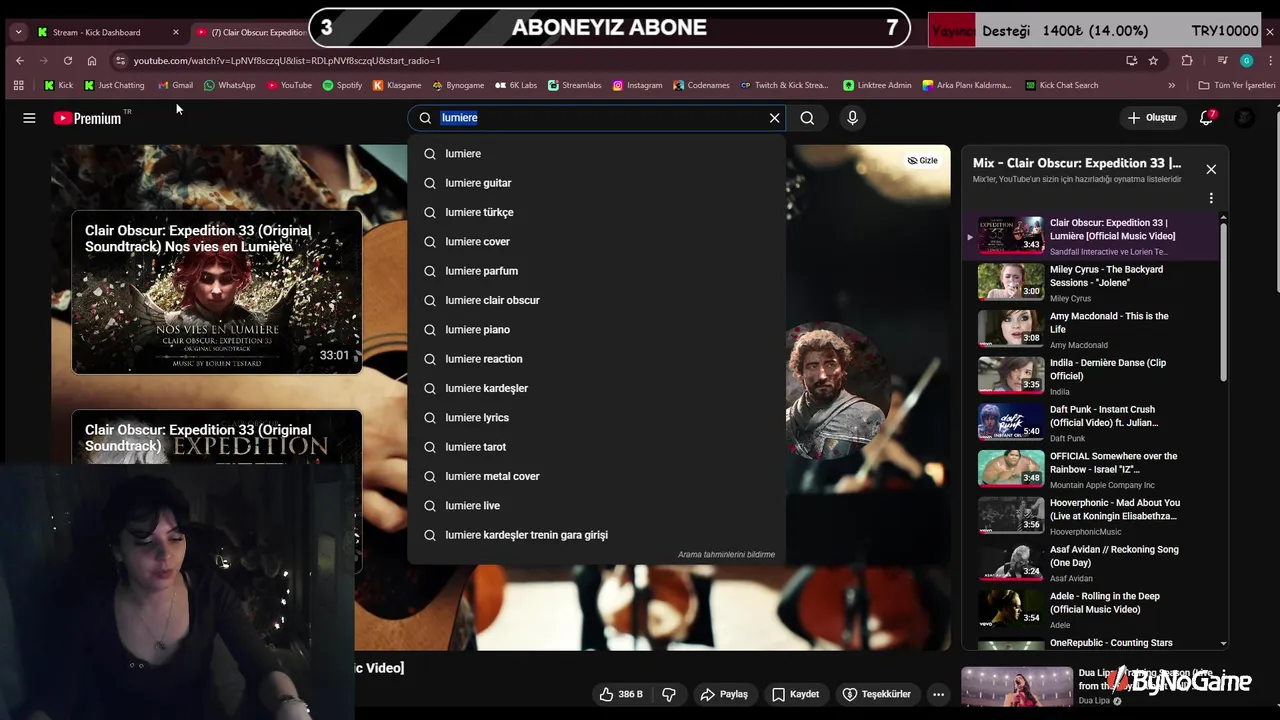Hide end cards with Gizle
This screenshot has width=1280, height=720.
tap(922, 160)
